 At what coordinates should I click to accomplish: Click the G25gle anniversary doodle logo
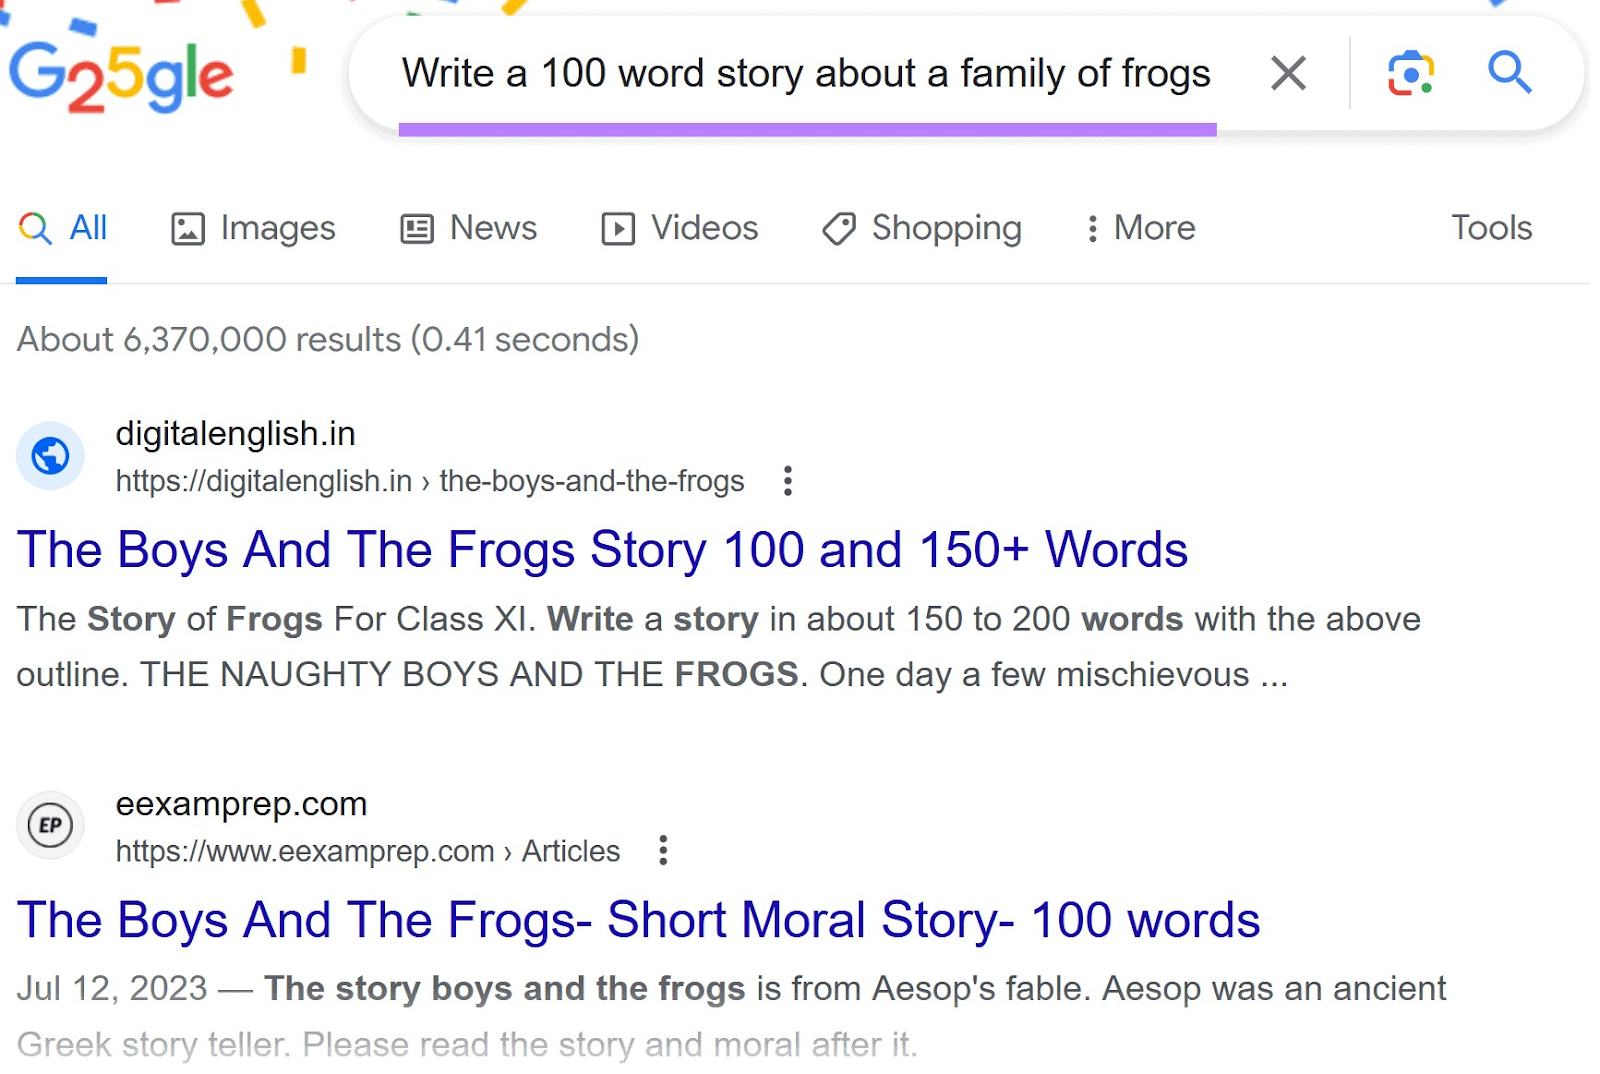point(120,73)
